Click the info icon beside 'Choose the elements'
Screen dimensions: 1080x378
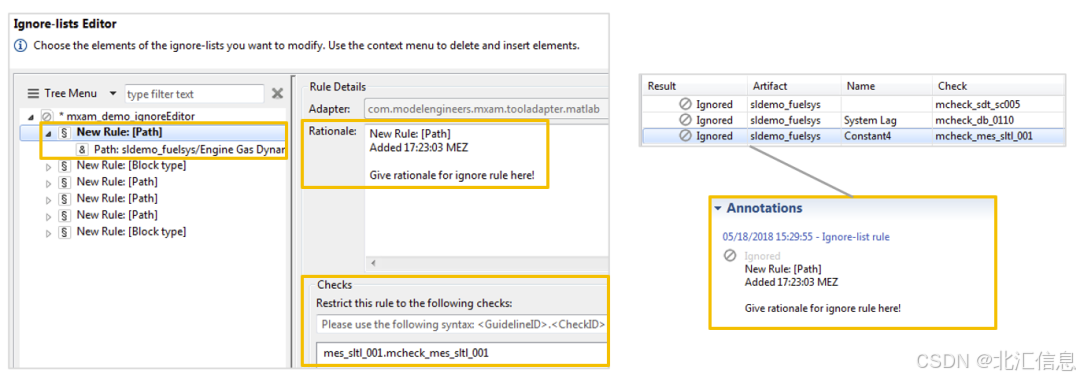click(21, 47)
